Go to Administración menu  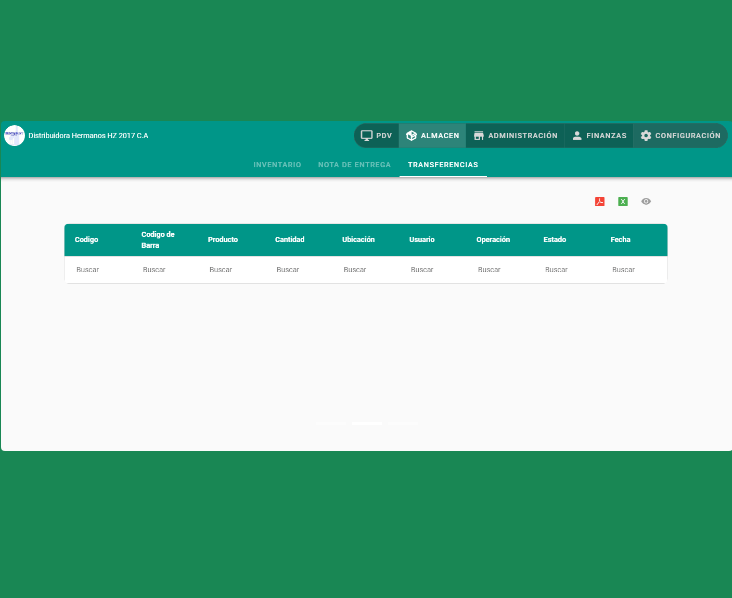[515, 135]
